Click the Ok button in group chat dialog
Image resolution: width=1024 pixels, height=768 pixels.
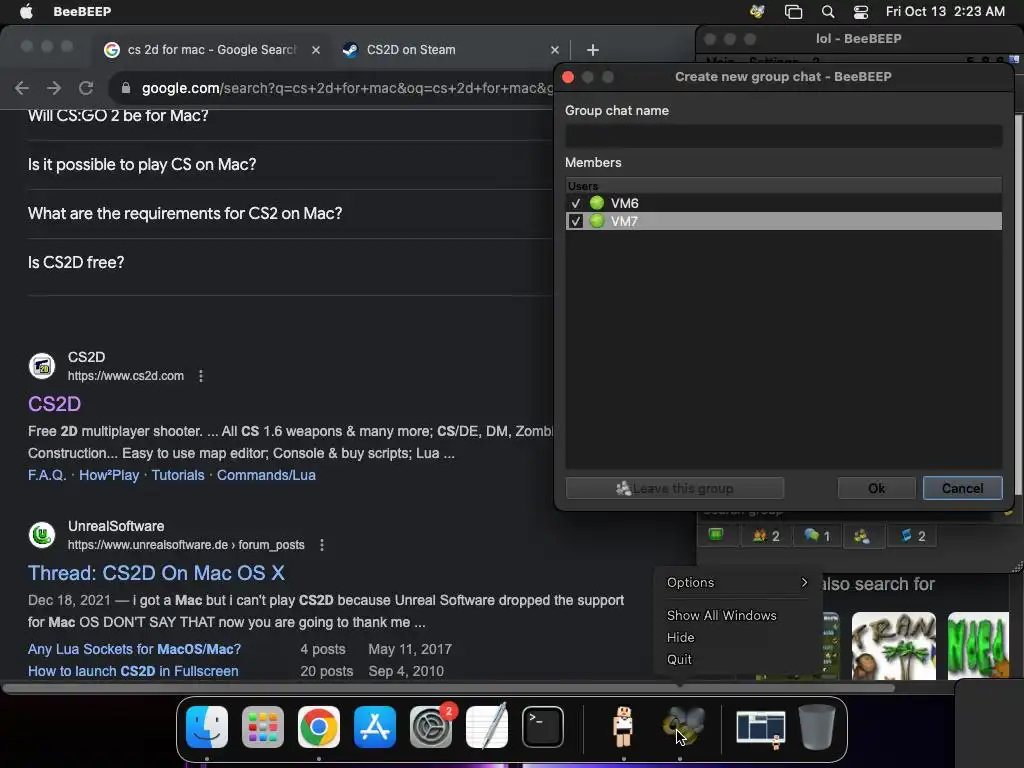[x=876, y=488]
